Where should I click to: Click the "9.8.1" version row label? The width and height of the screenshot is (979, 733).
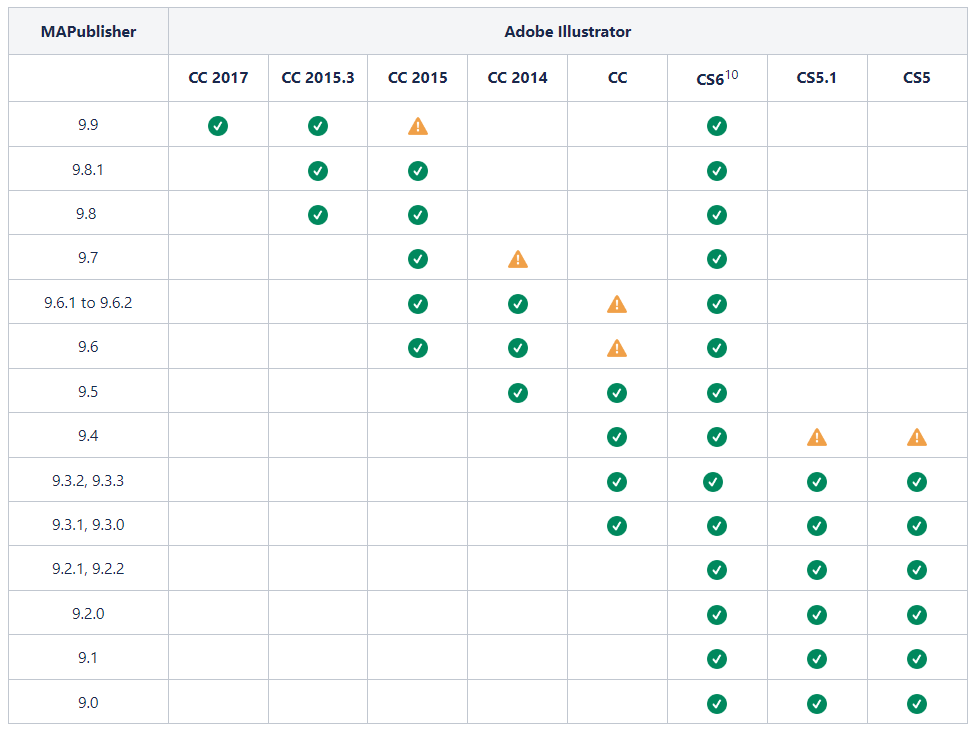(x=88, y=170)
